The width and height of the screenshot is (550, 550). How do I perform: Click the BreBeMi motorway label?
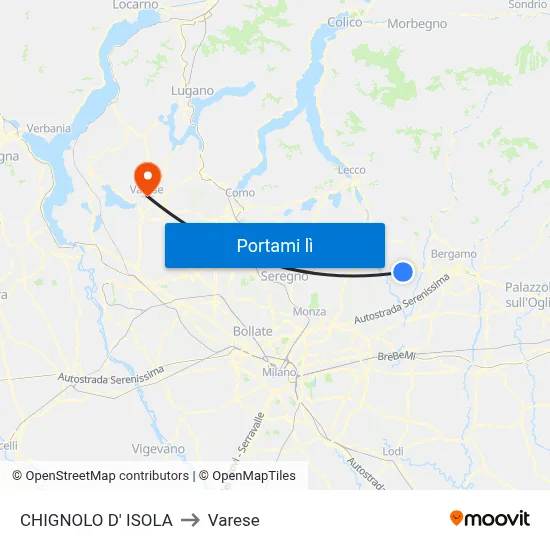pyautogui.click(x=396, y=356)
